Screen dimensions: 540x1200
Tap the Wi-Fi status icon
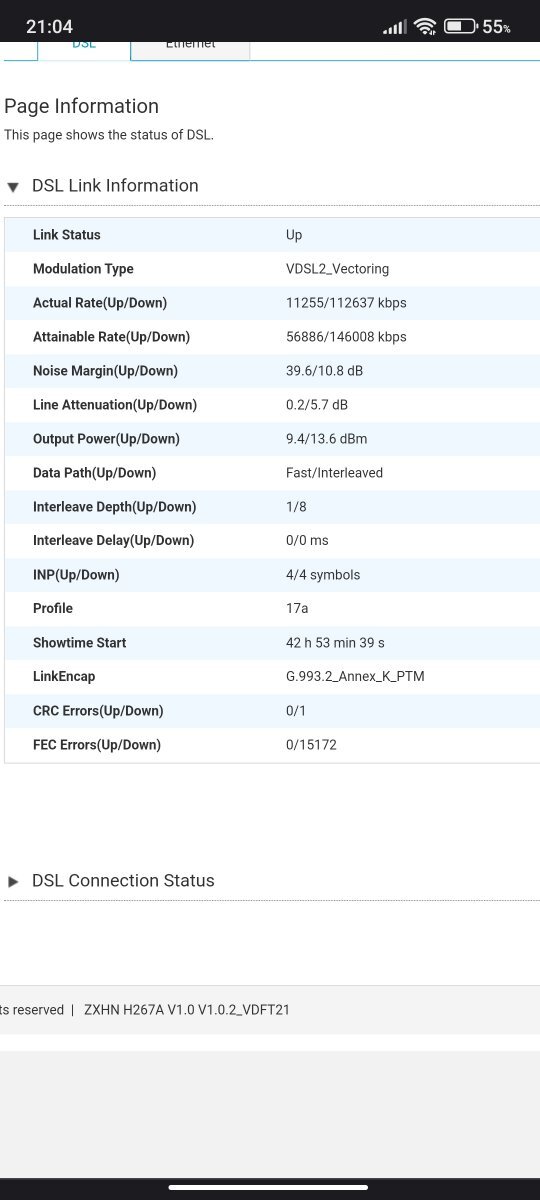point(425,27)
